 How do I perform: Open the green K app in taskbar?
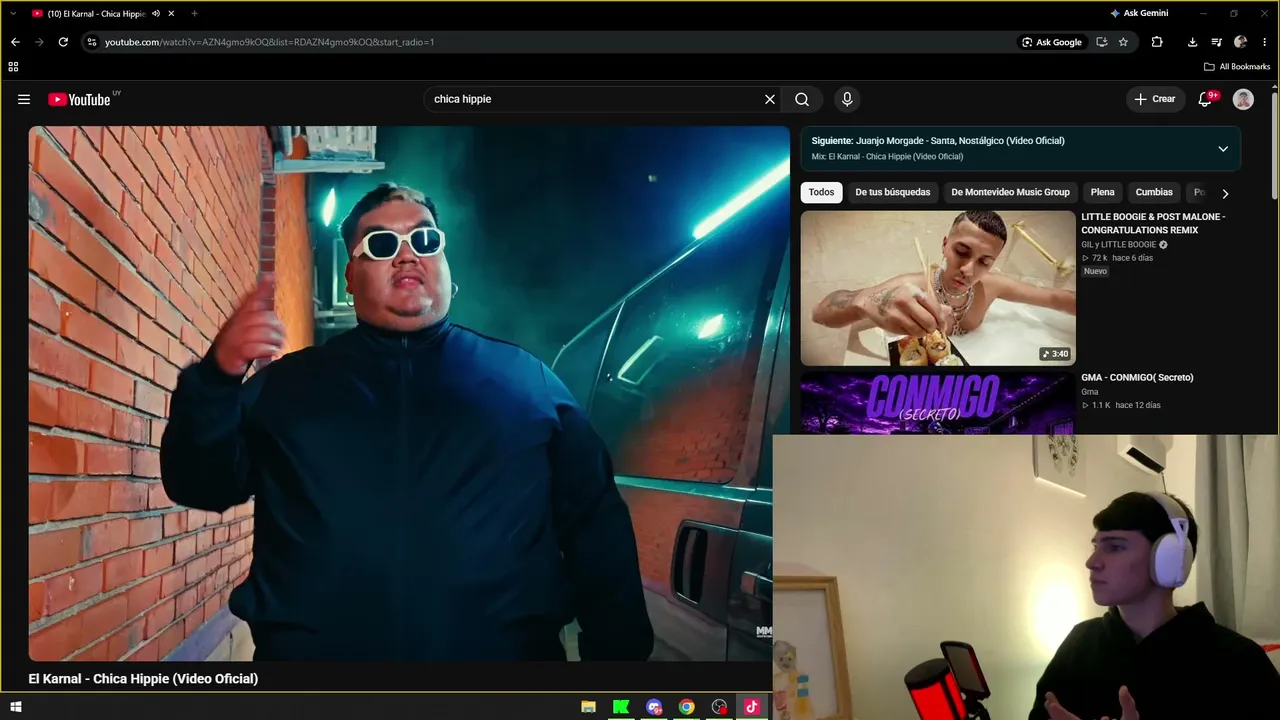pyautogui.click(x=621, y=707)
